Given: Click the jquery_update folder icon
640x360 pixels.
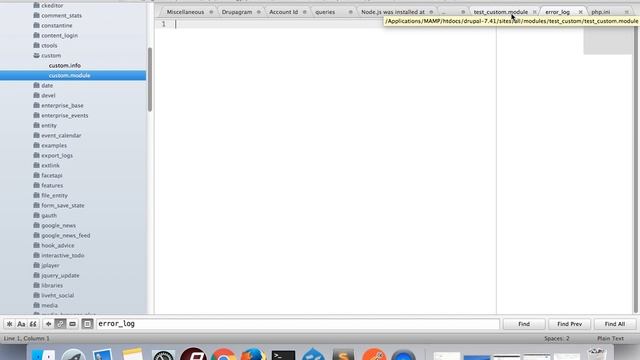Looking at the screenshot, I should click(36, 275).
